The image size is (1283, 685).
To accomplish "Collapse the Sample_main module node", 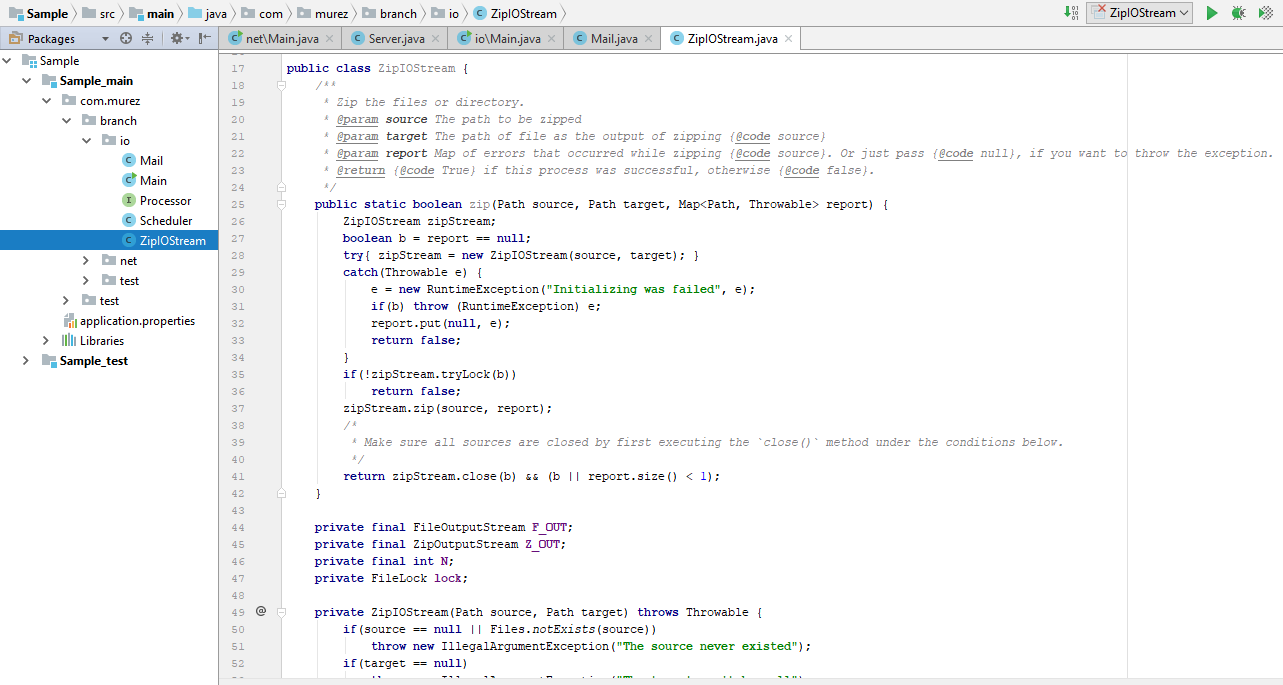I will tap(26, 81).
